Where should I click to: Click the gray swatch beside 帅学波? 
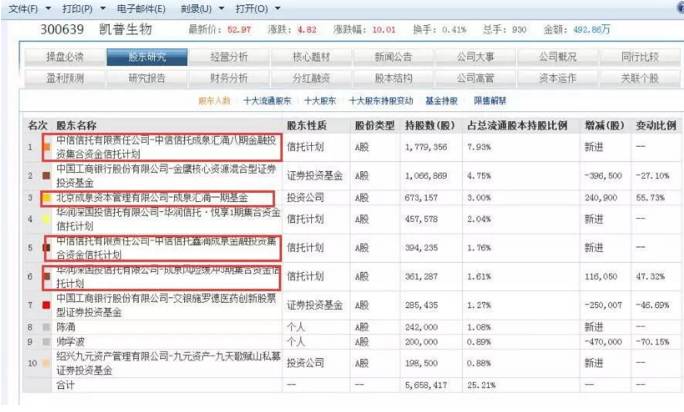tap(46, 342)
